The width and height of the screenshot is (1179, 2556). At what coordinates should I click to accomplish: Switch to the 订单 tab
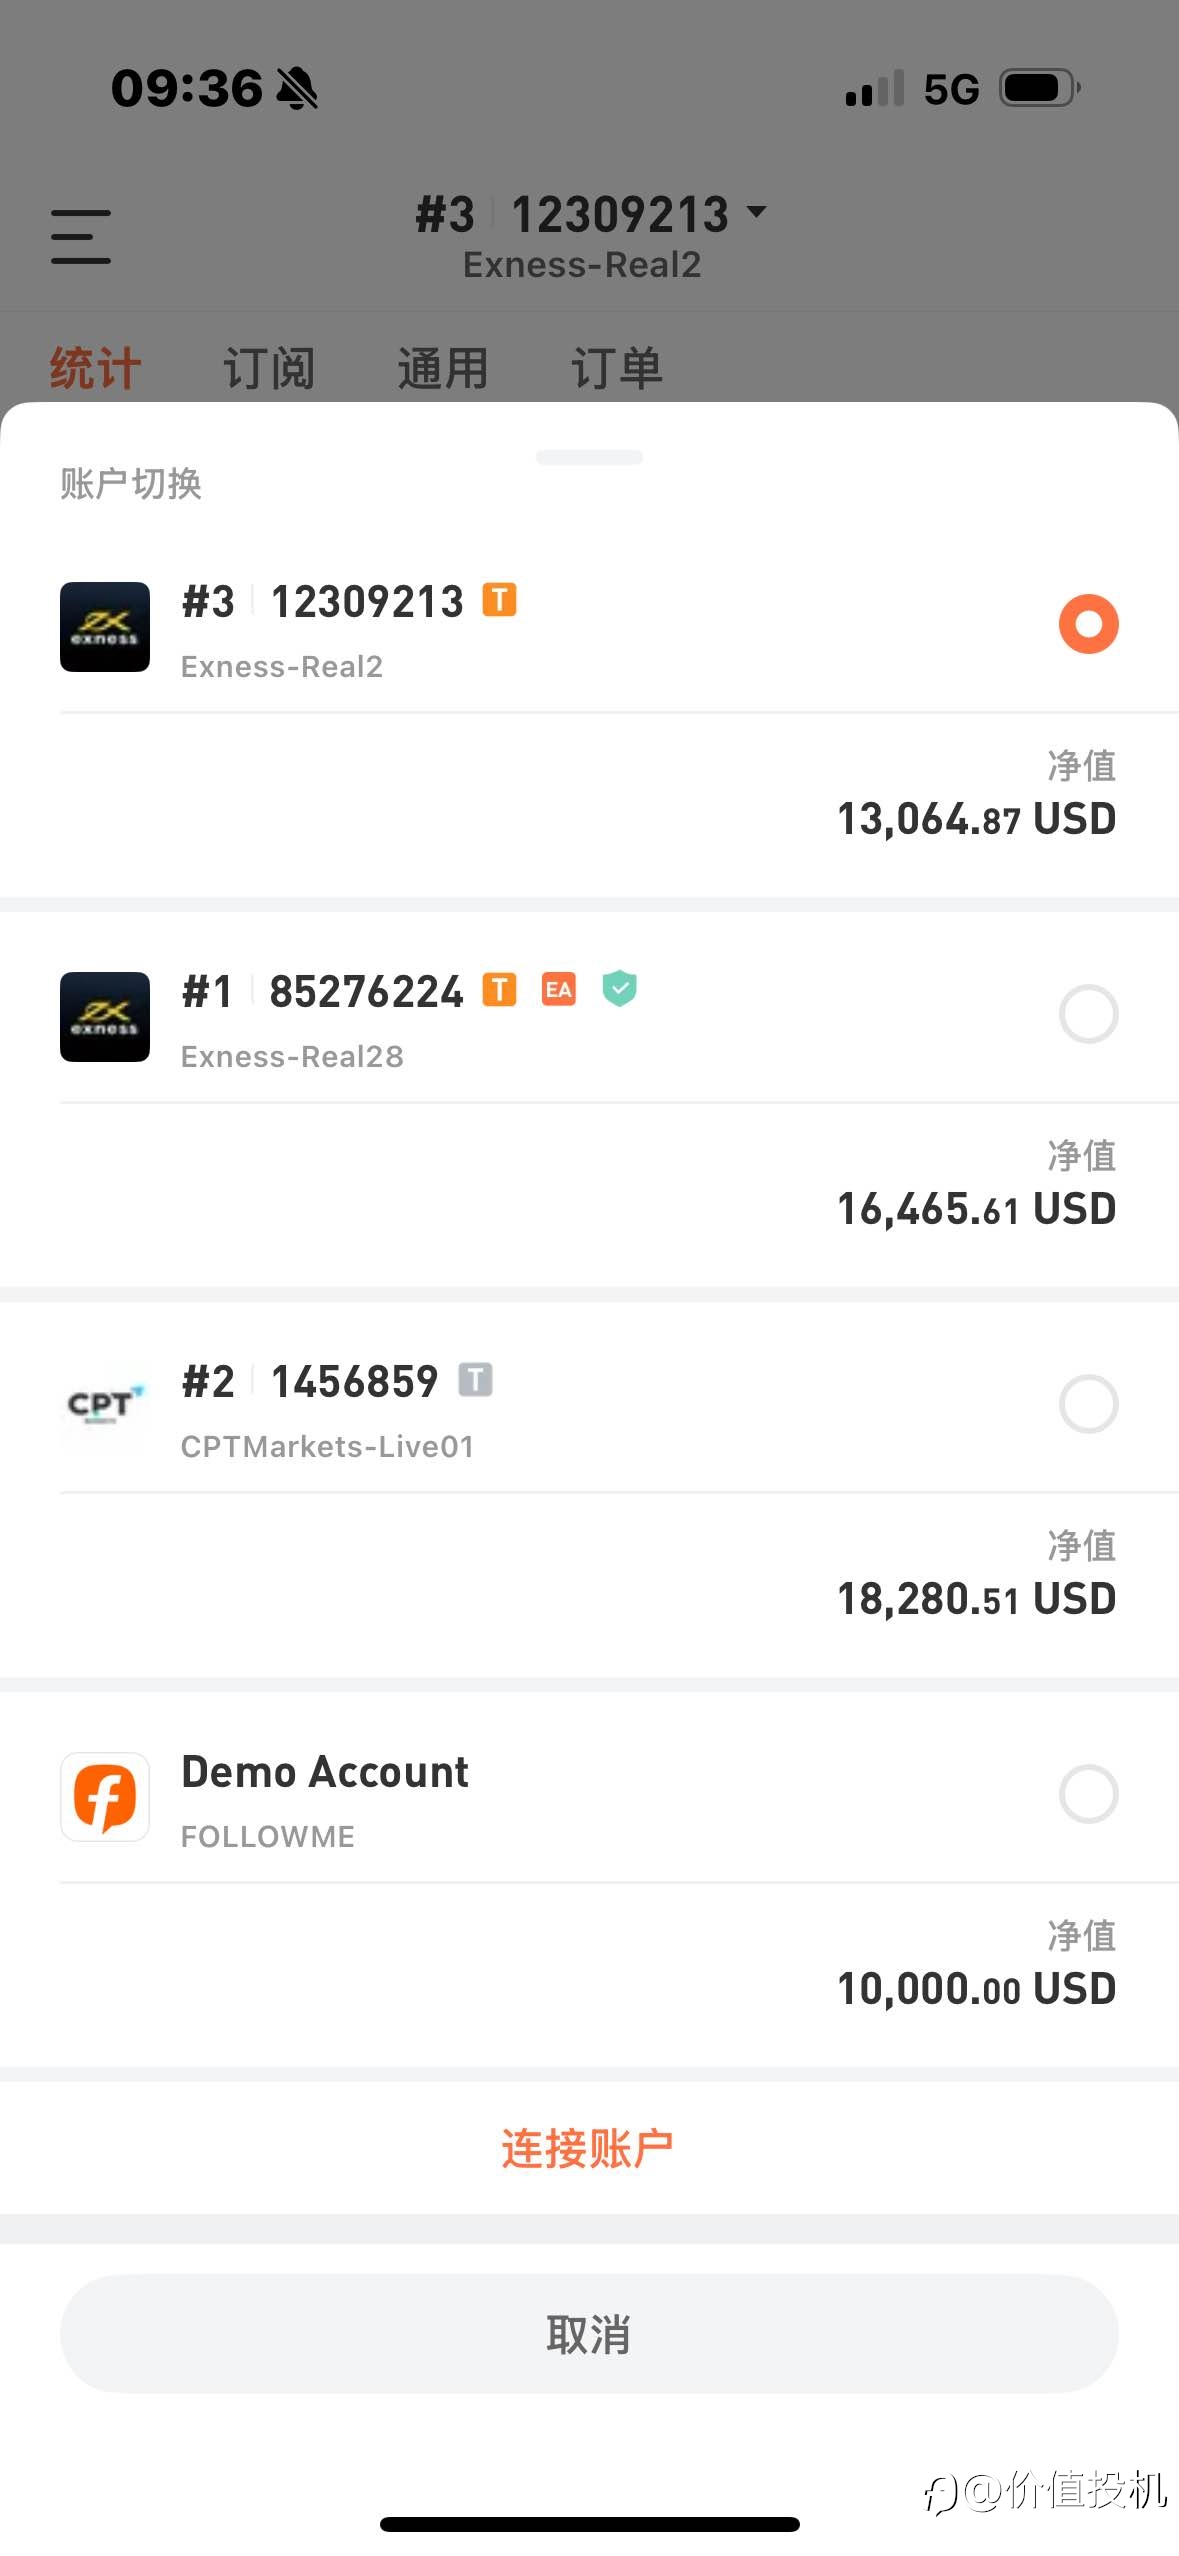pyautogui.click(x=617, y=368)
